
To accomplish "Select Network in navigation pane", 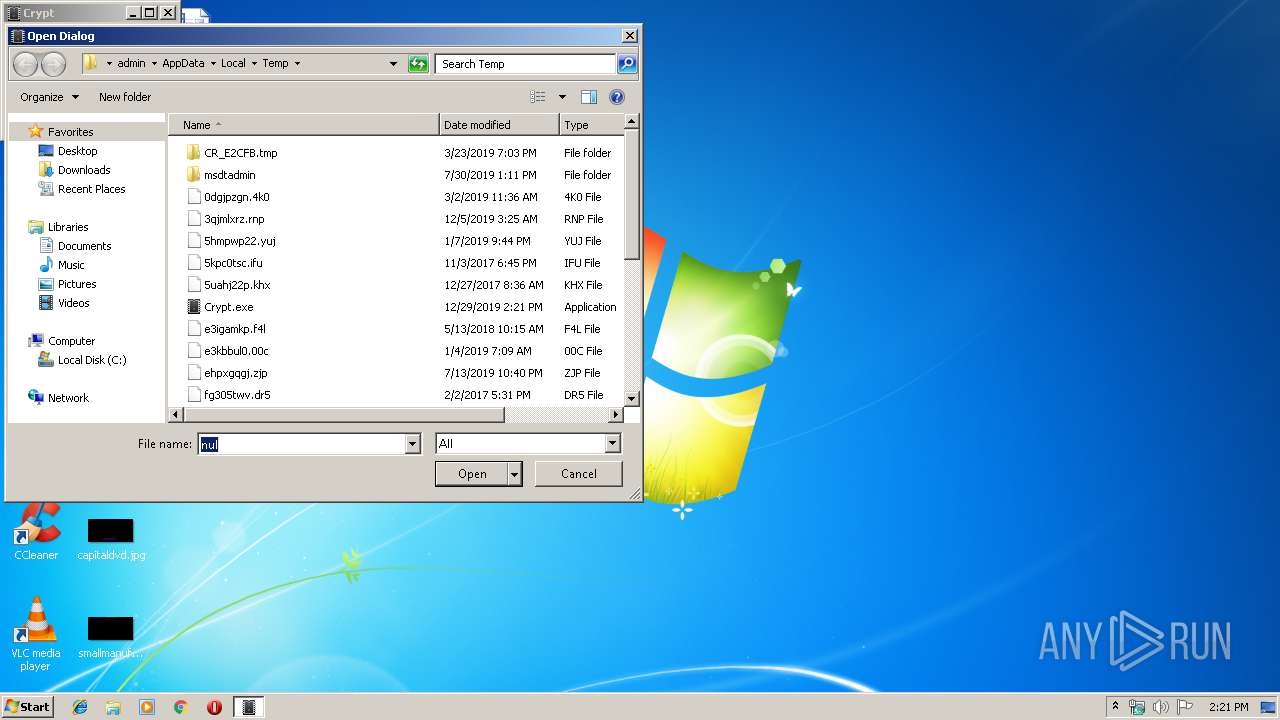I will 68,398.
